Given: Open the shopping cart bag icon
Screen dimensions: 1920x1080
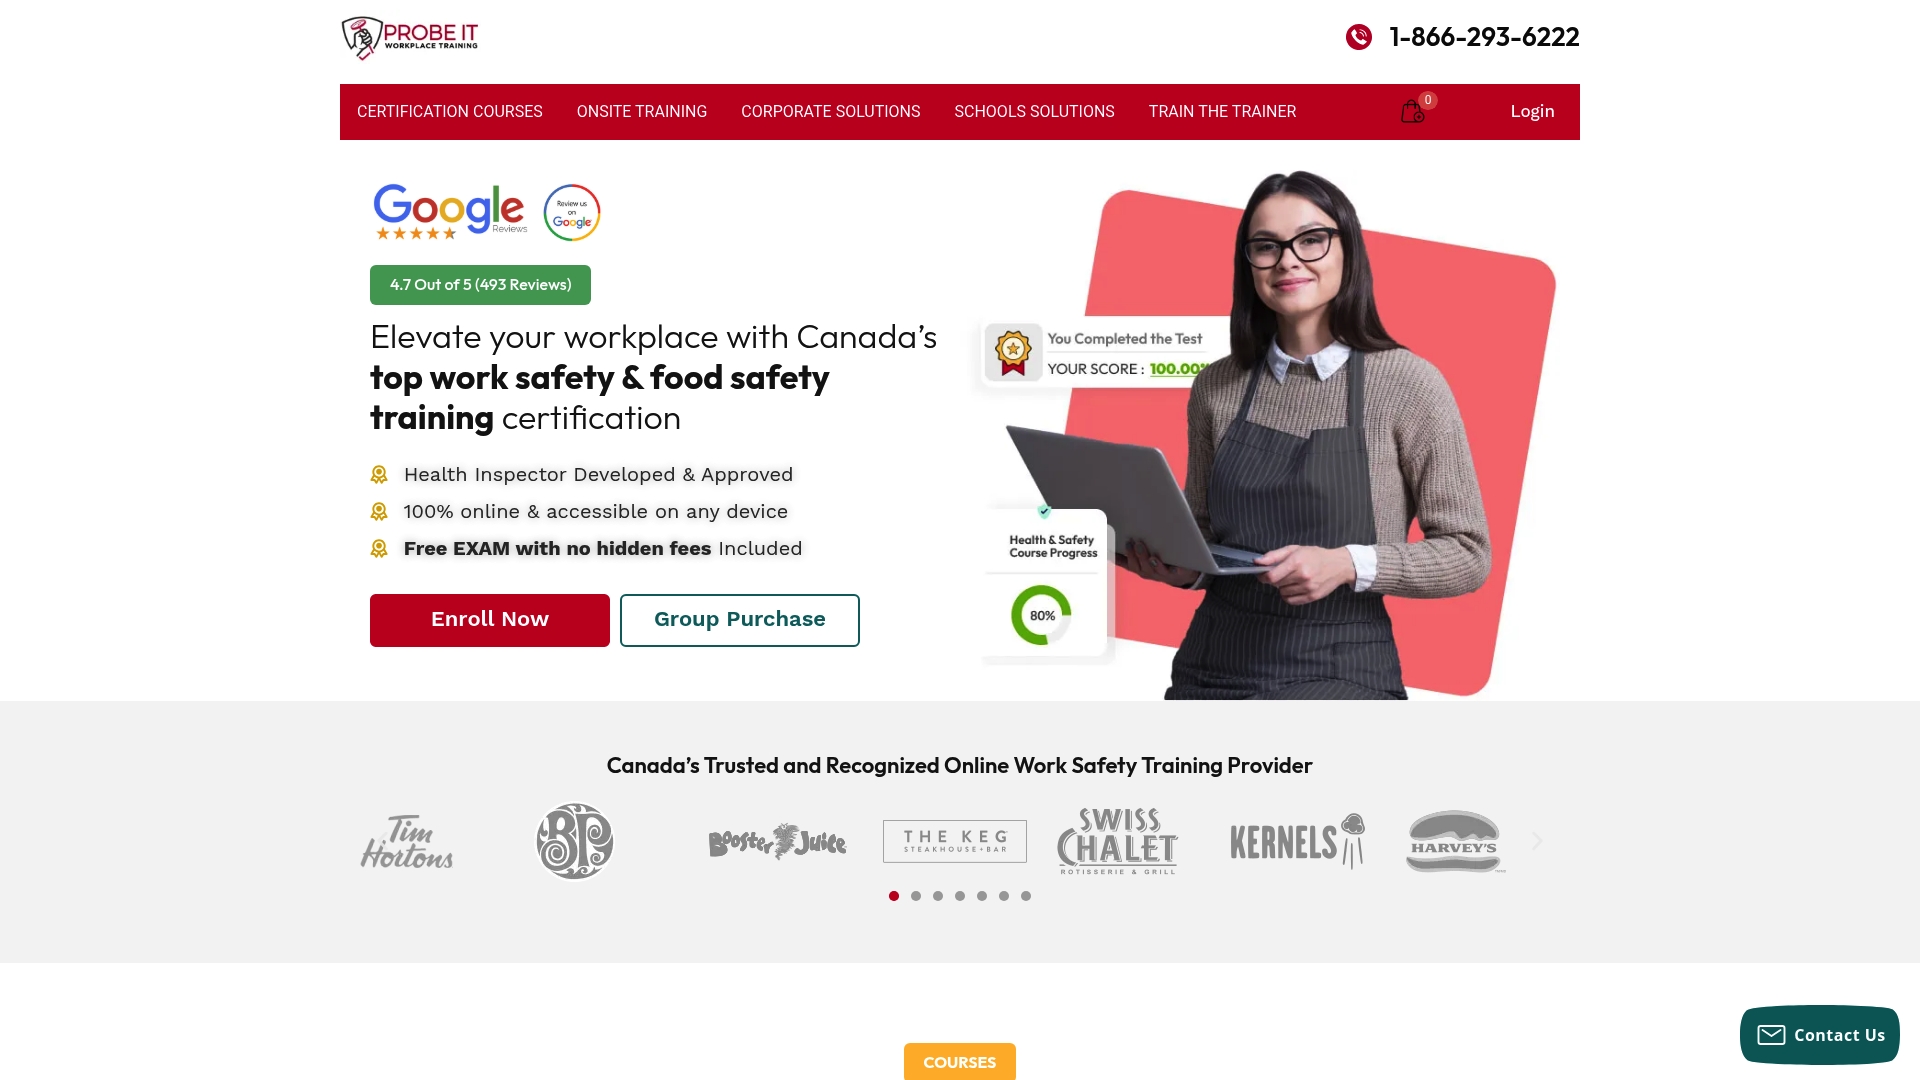Looking at the screenshot, I should pyautogui.click(x=1412, y=111).
